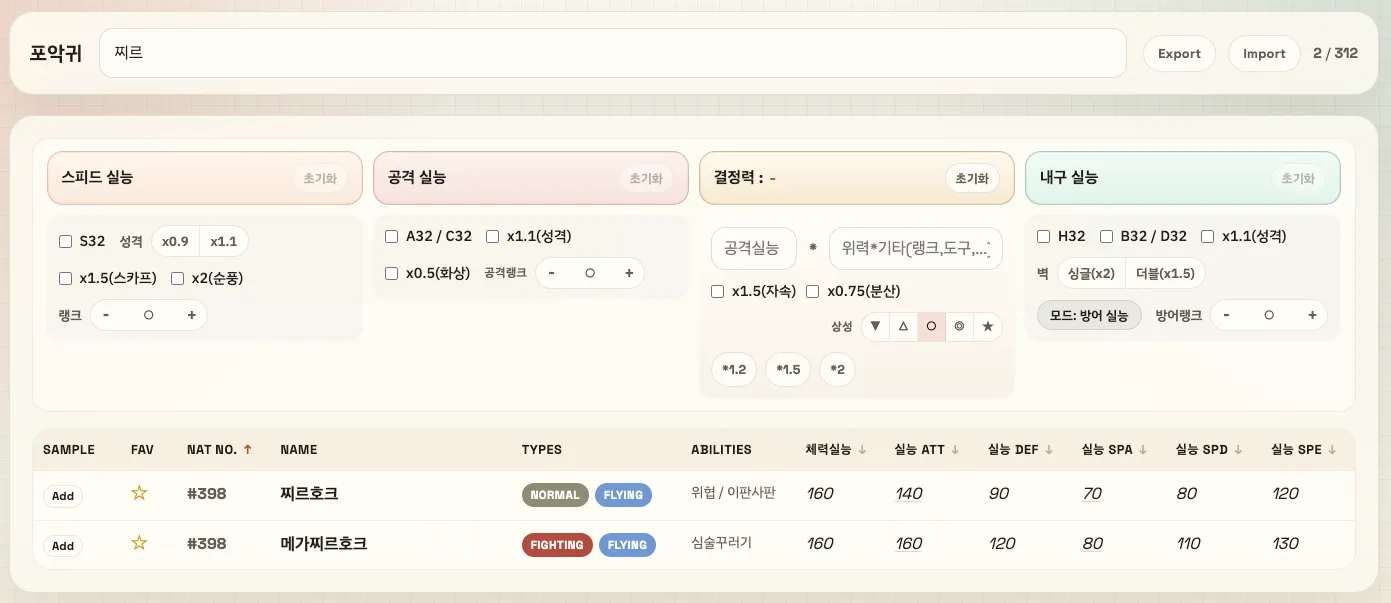Decrease 방어랭크 with minus

(1226, 315)
